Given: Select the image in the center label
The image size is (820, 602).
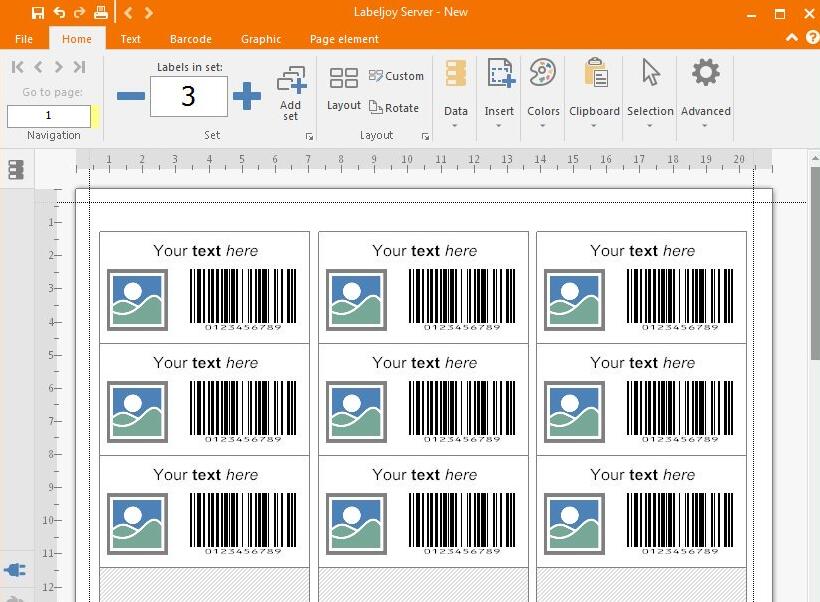Looking at the screenshot, I should click(x=356, y=412).
